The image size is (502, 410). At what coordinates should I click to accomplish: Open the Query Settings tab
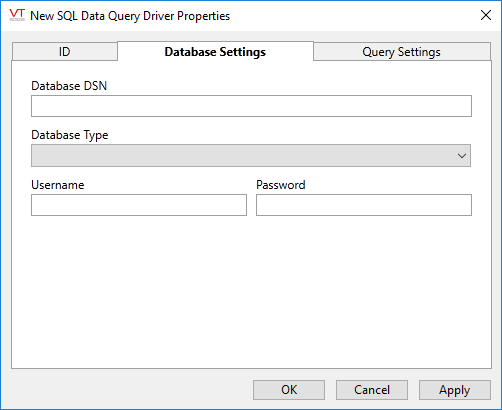coord(402,52)
